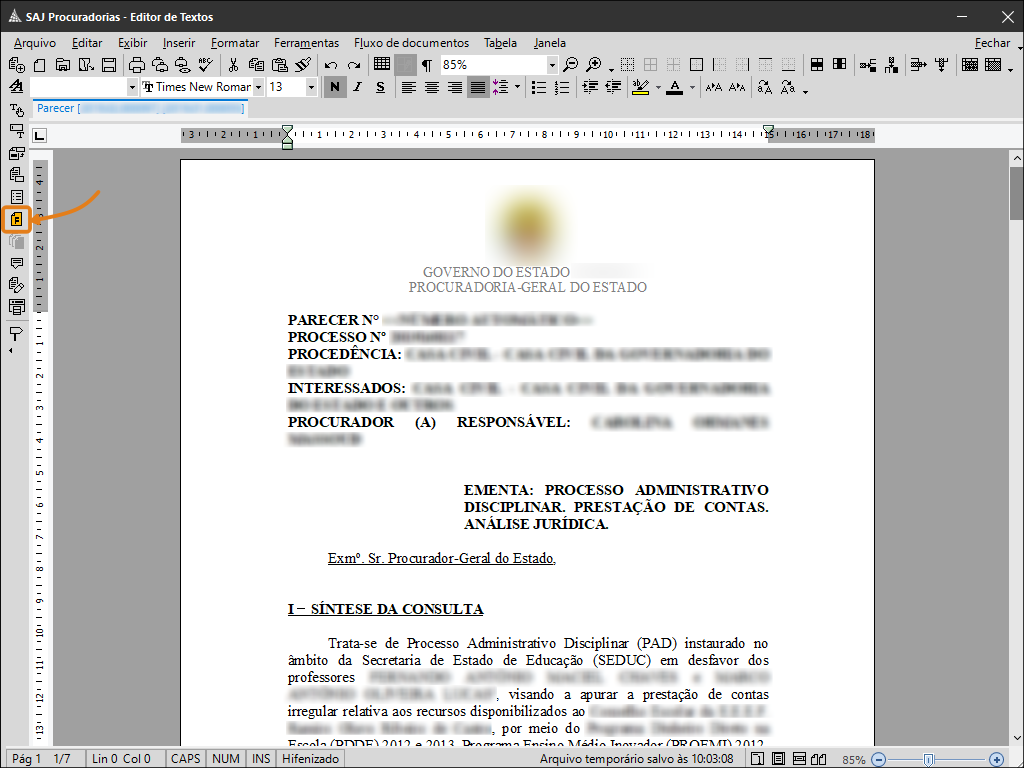Image resolution: width=1024 pixels, height=768 pixels.
Task: Open the Janela menu
Action: (x=549, y=43)
